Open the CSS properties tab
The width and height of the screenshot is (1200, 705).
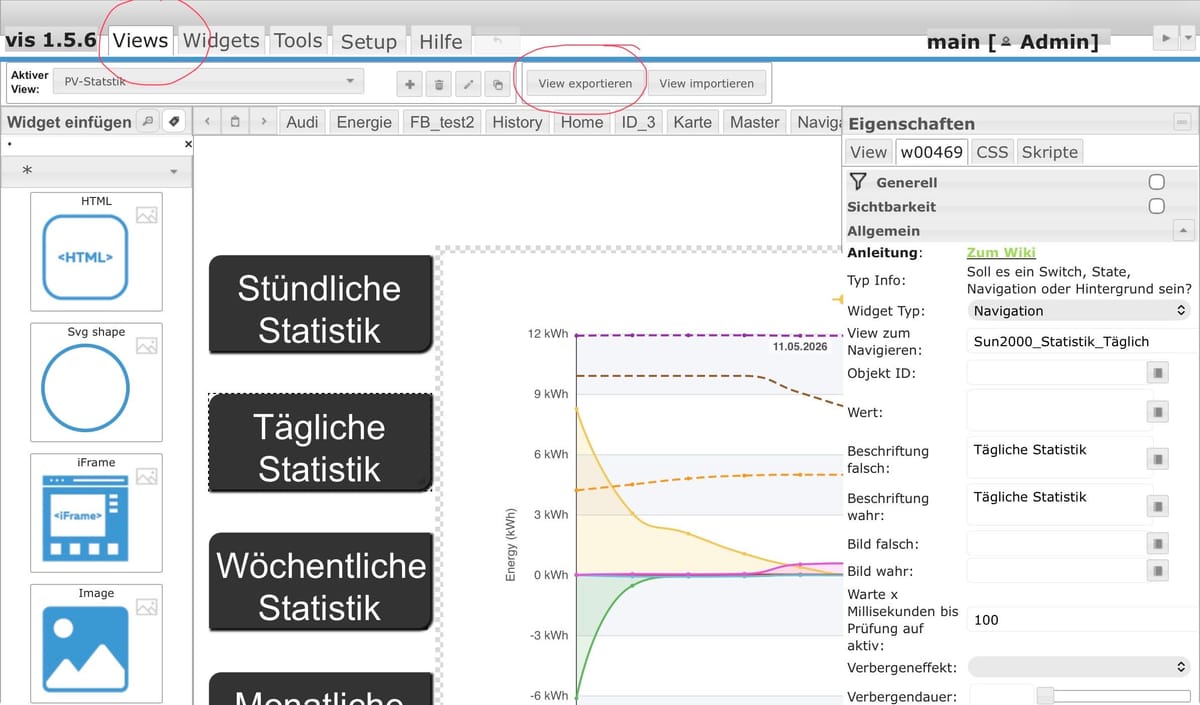click(992, 152)
